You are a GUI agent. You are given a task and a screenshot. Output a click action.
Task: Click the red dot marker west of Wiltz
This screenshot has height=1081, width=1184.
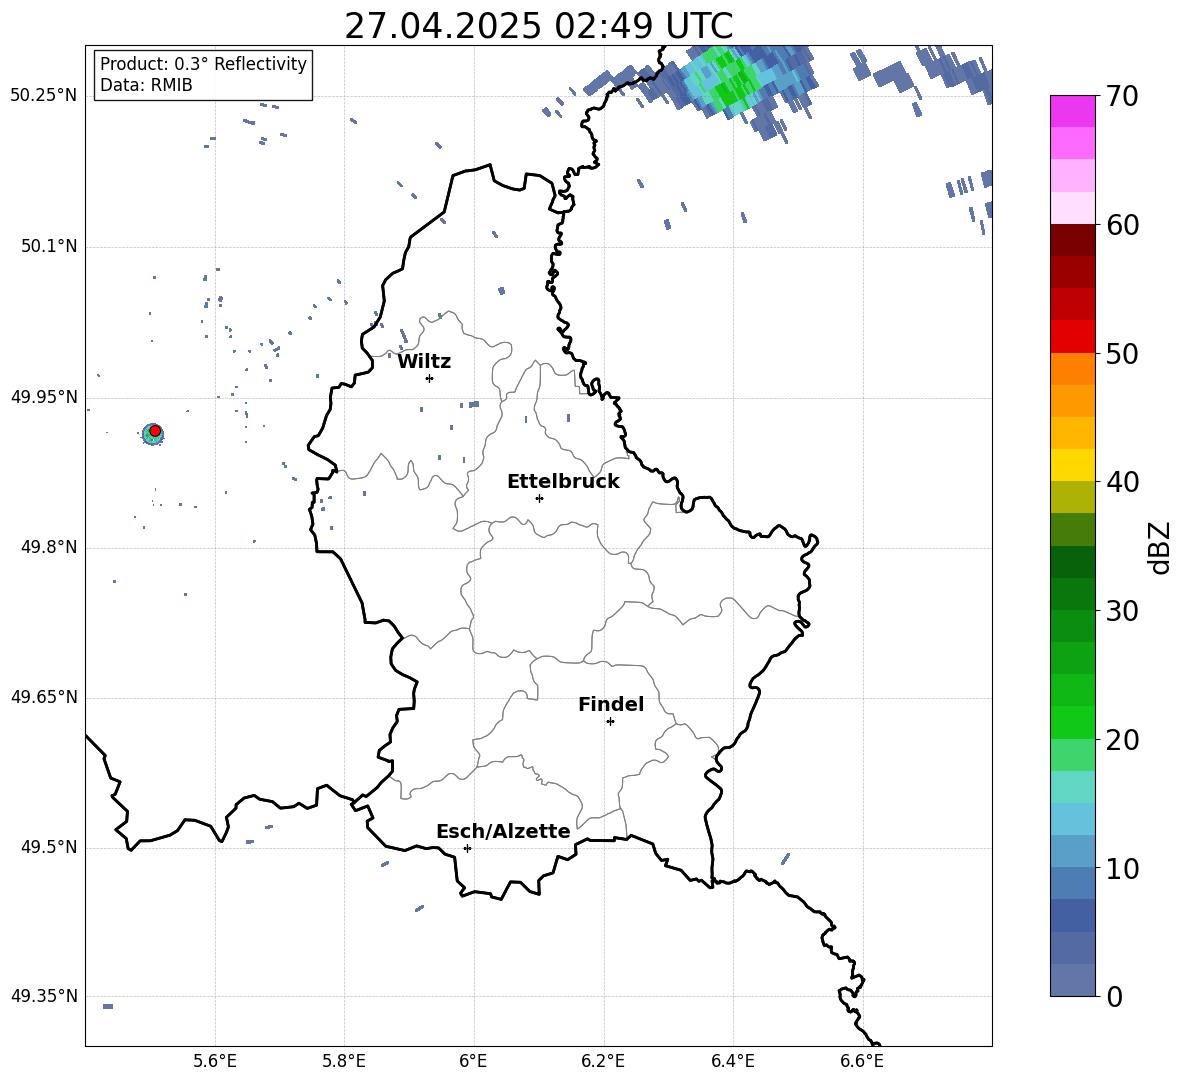(155, 430)
